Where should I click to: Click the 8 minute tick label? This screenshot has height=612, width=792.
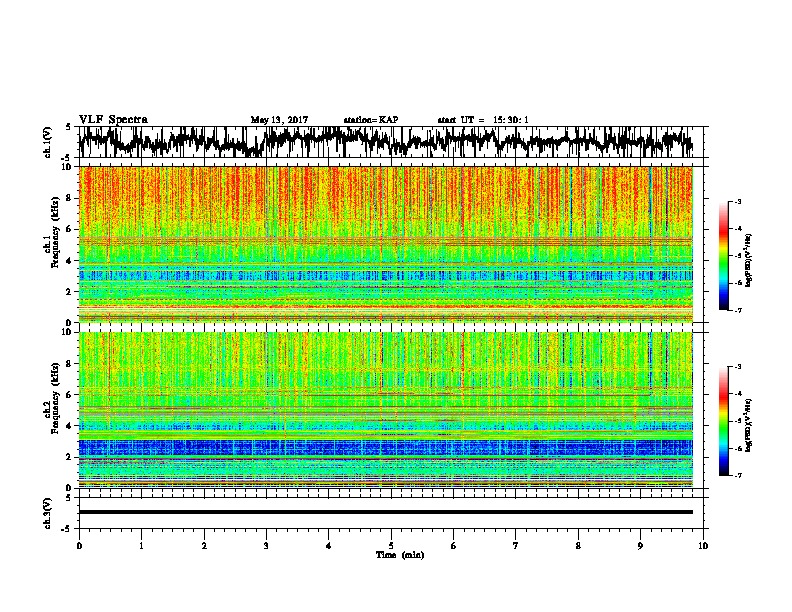[578, 546]
